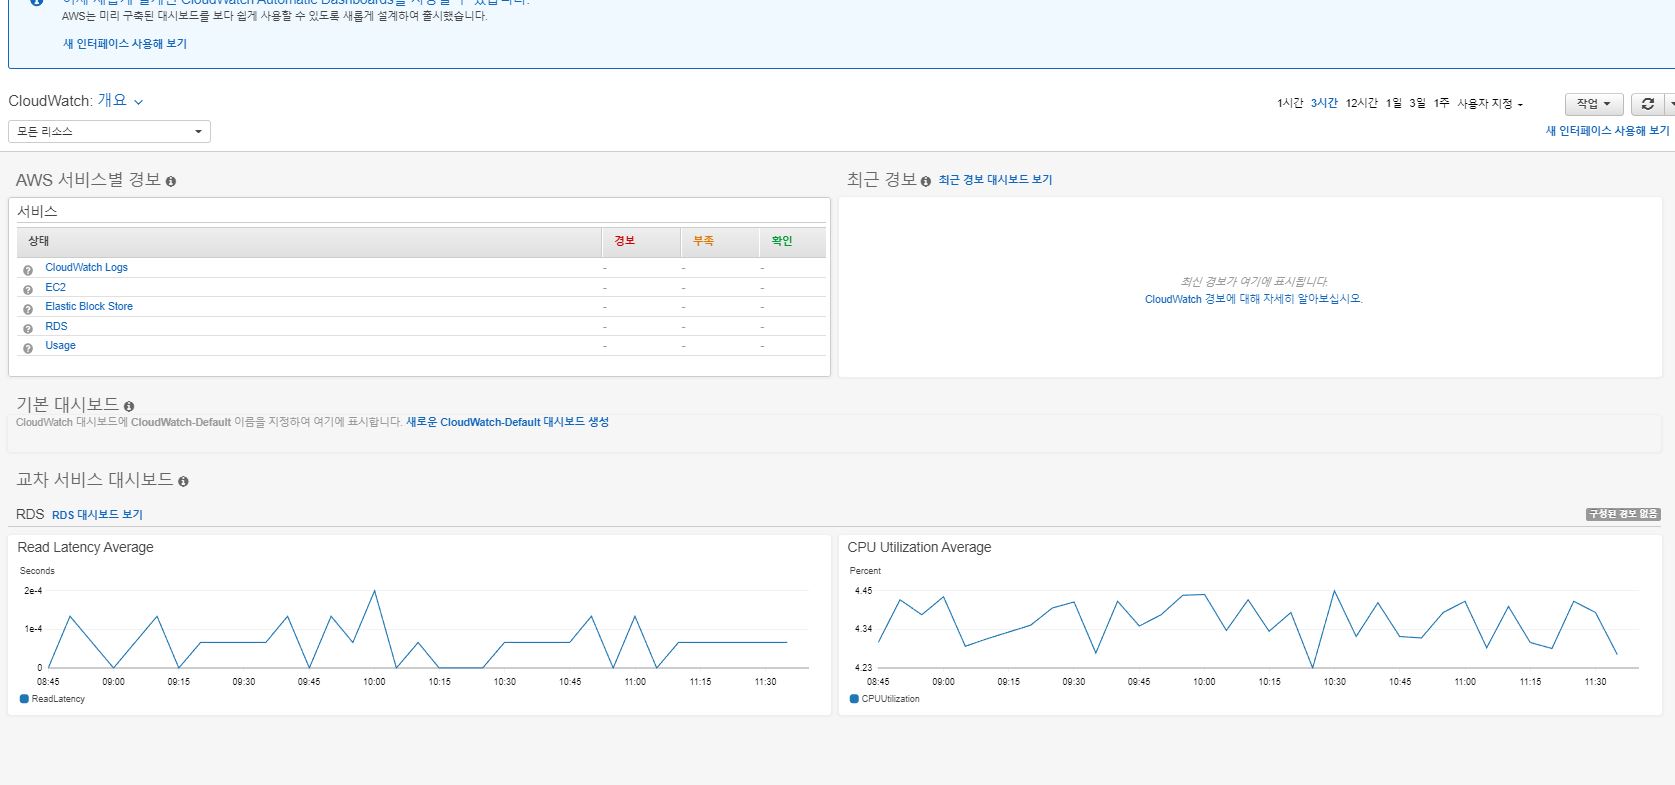This screenshot has height=785, width=1675.
Task: Click the Read Latency Average chart title
Action: coord(85,548)
